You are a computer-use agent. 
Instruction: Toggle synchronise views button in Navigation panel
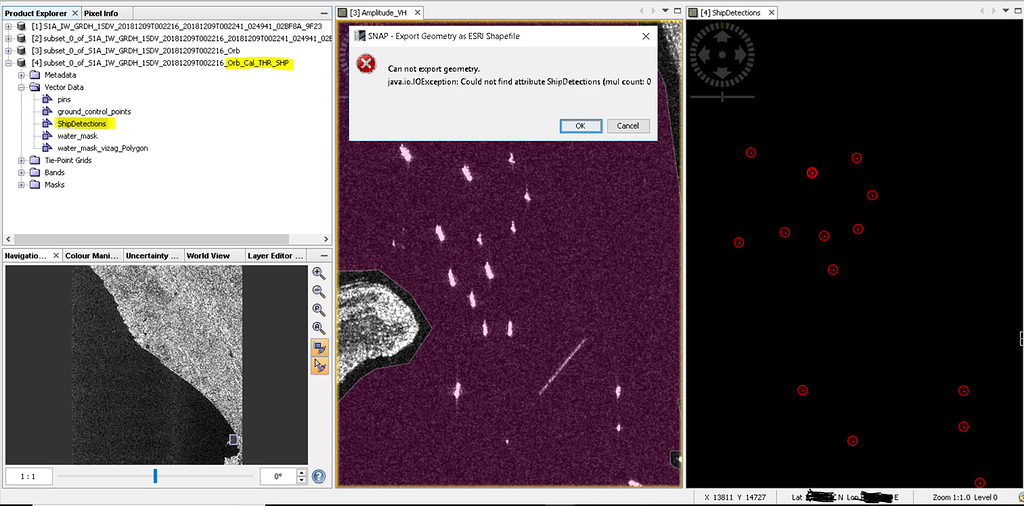pyautogui.click(x=320, y=348)
